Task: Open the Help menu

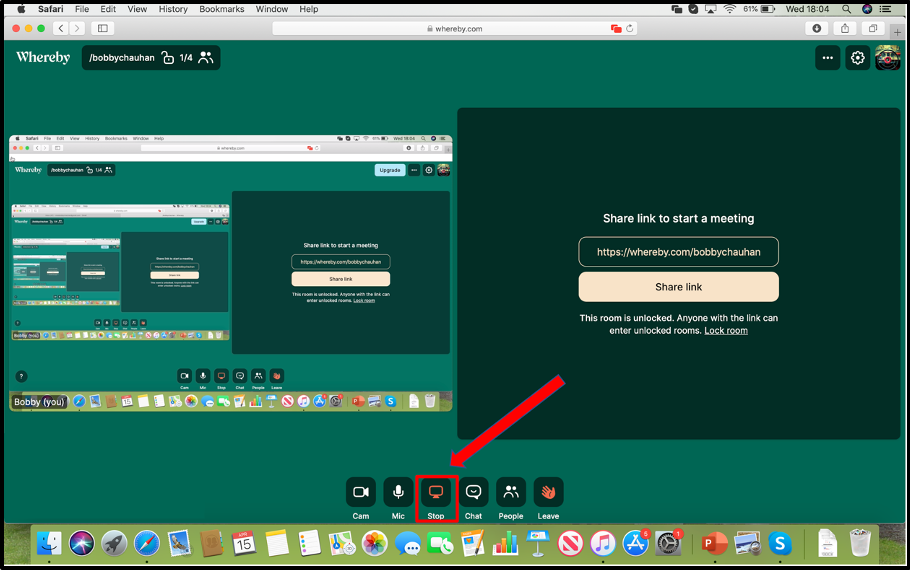Action: [x=309, y=9]
